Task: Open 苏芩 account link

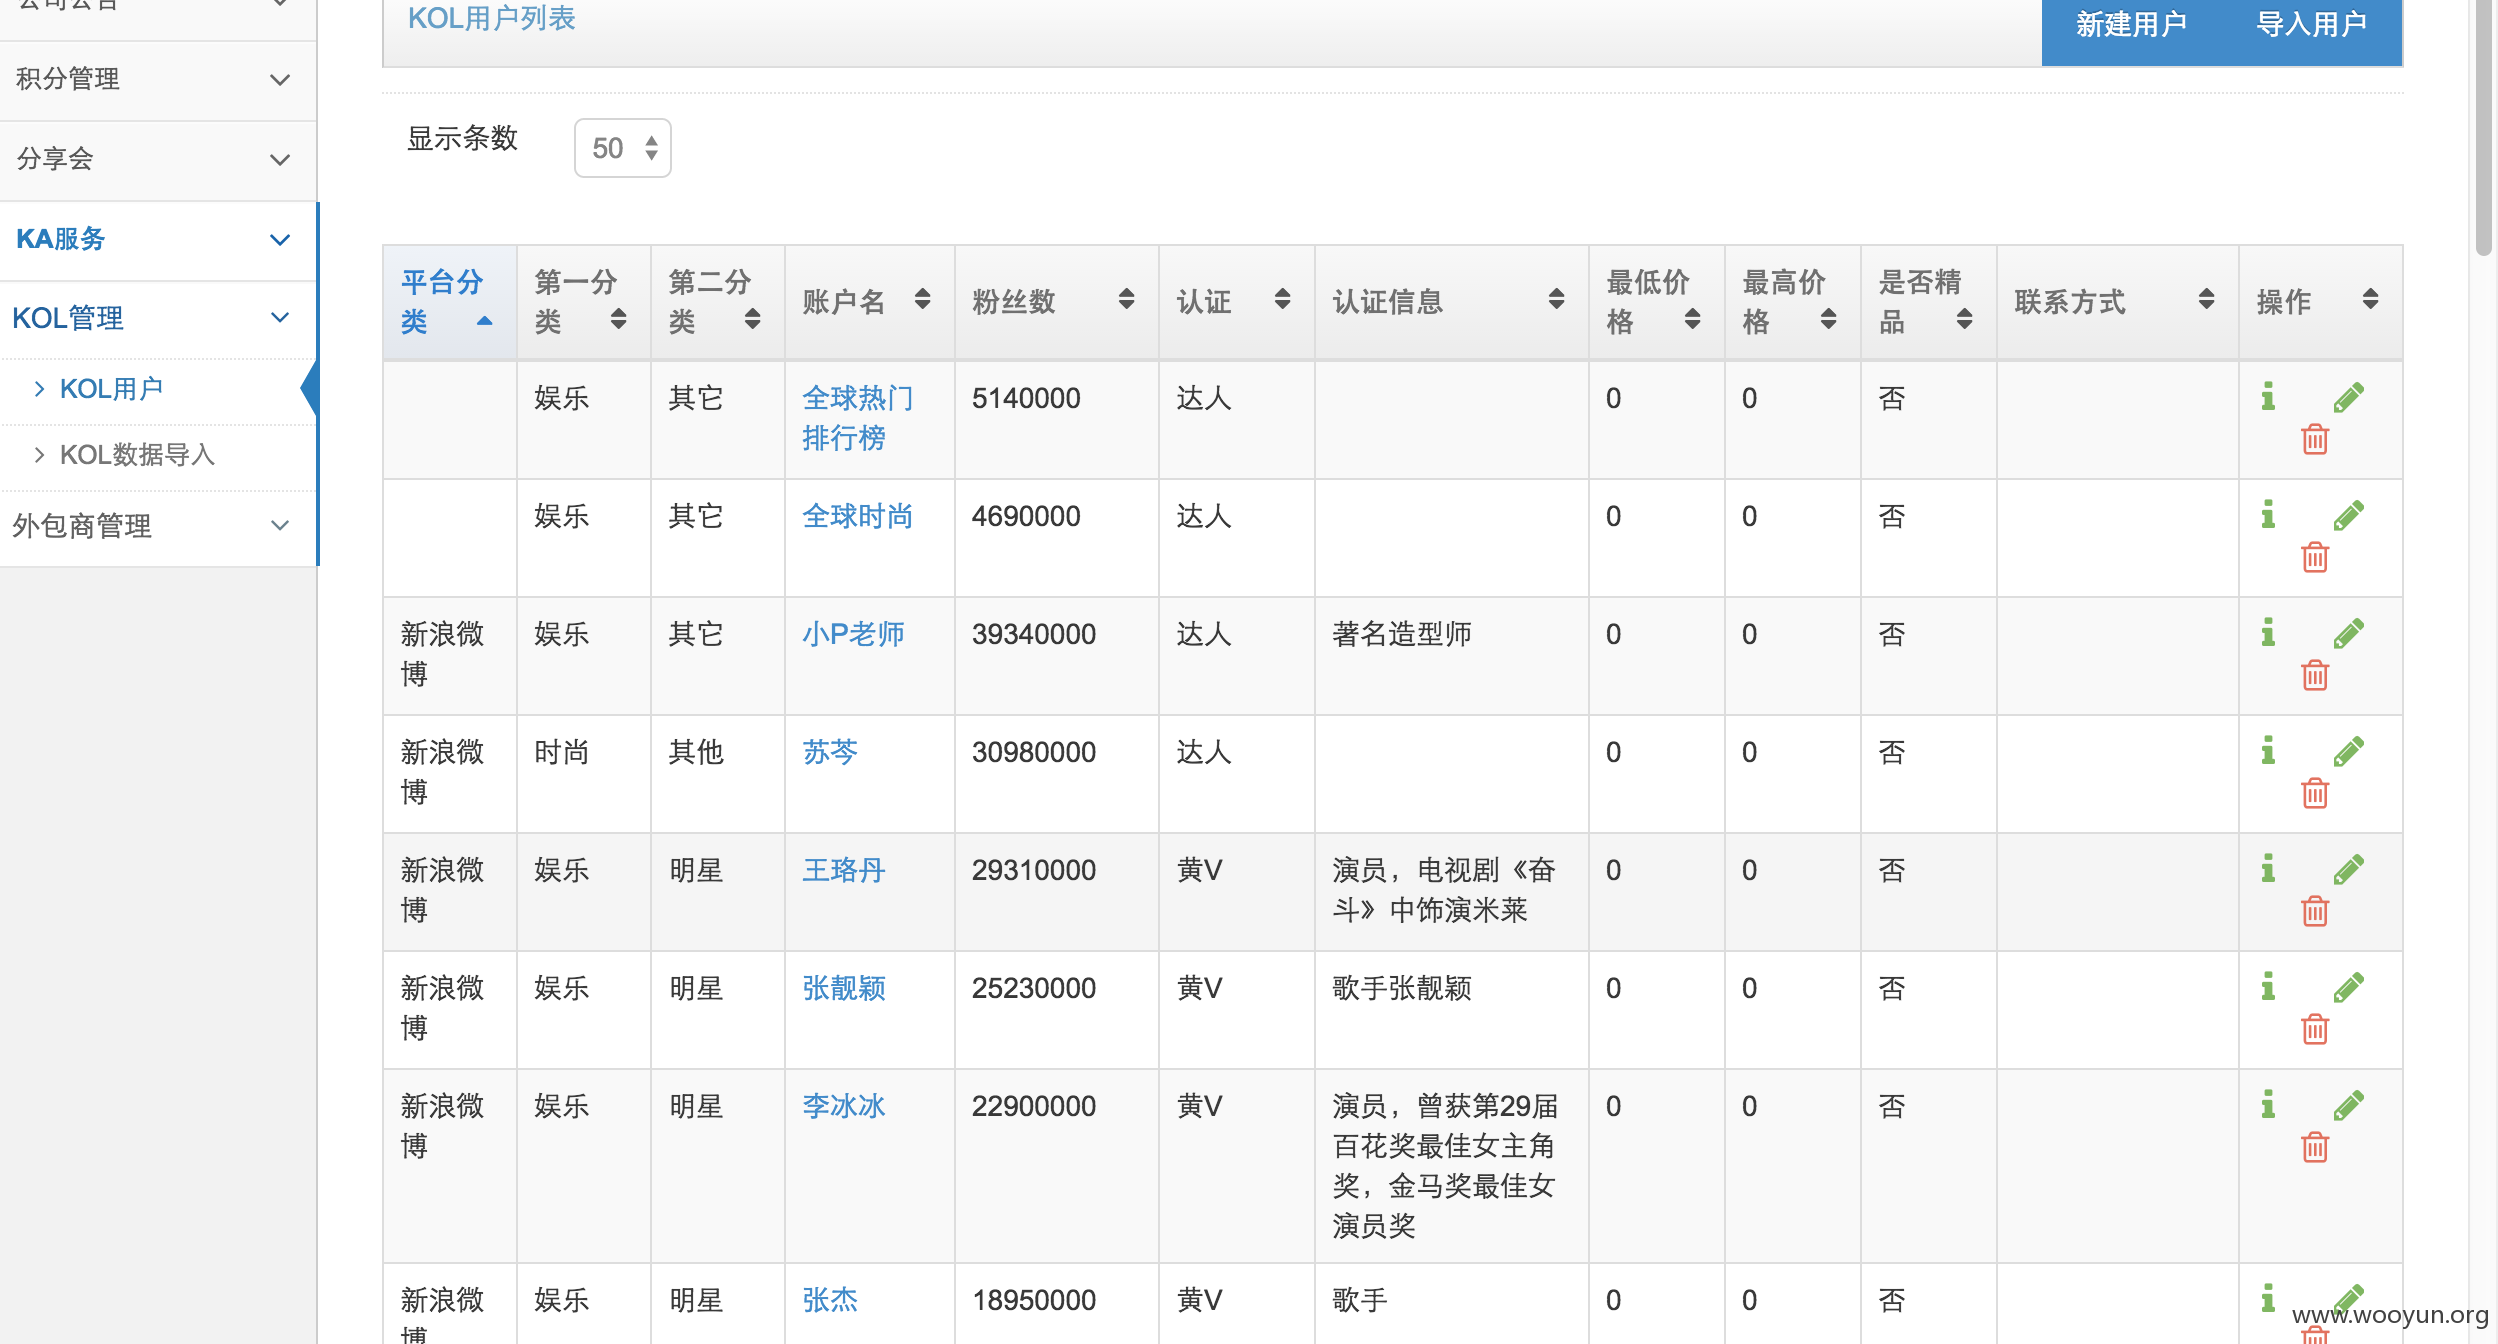Action: (830, 752)
